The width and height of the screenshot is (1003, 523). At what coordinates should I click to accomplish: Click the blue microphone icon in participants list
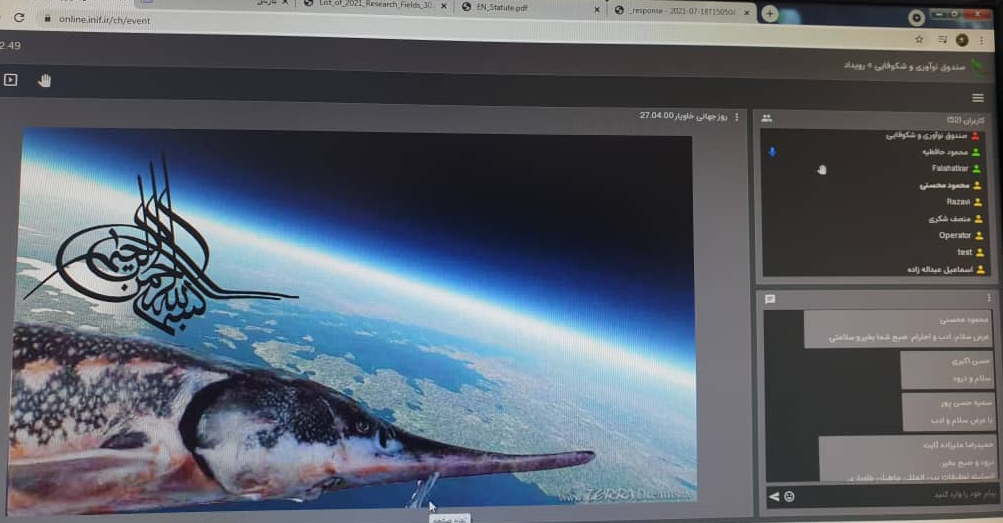coord(771,152)
